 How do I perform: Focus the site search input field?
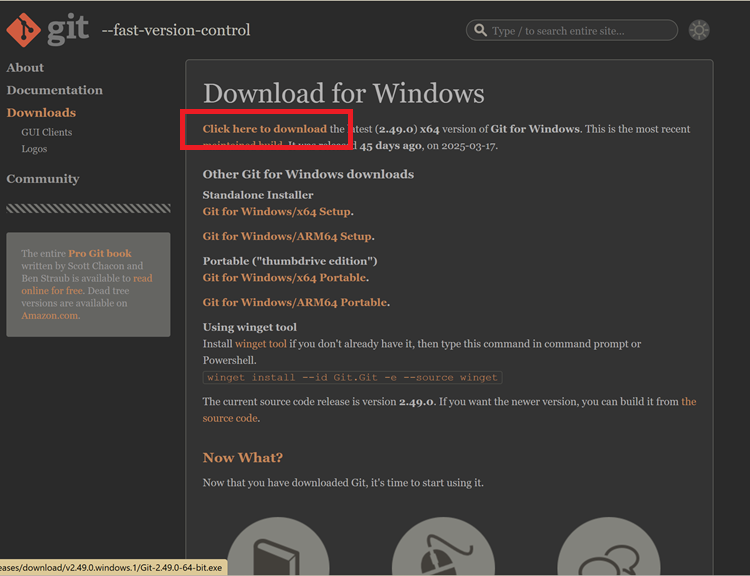[x=572, y=30]
